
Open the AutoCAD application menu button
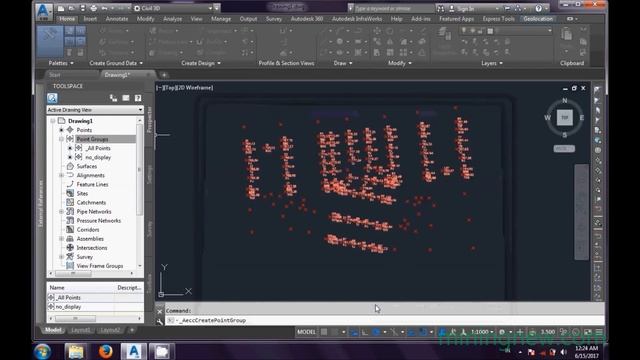(x=44, y=11)
